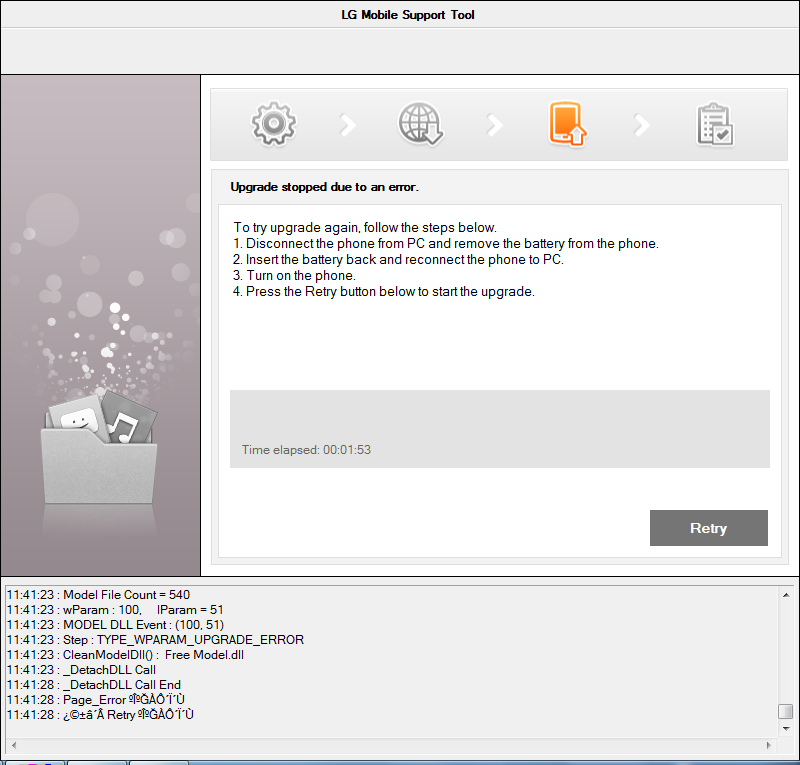The height and width of the screenshot is (765, 800).
Task: Click instruction '2. Insert the battery back'
Action: click(398, 259)
